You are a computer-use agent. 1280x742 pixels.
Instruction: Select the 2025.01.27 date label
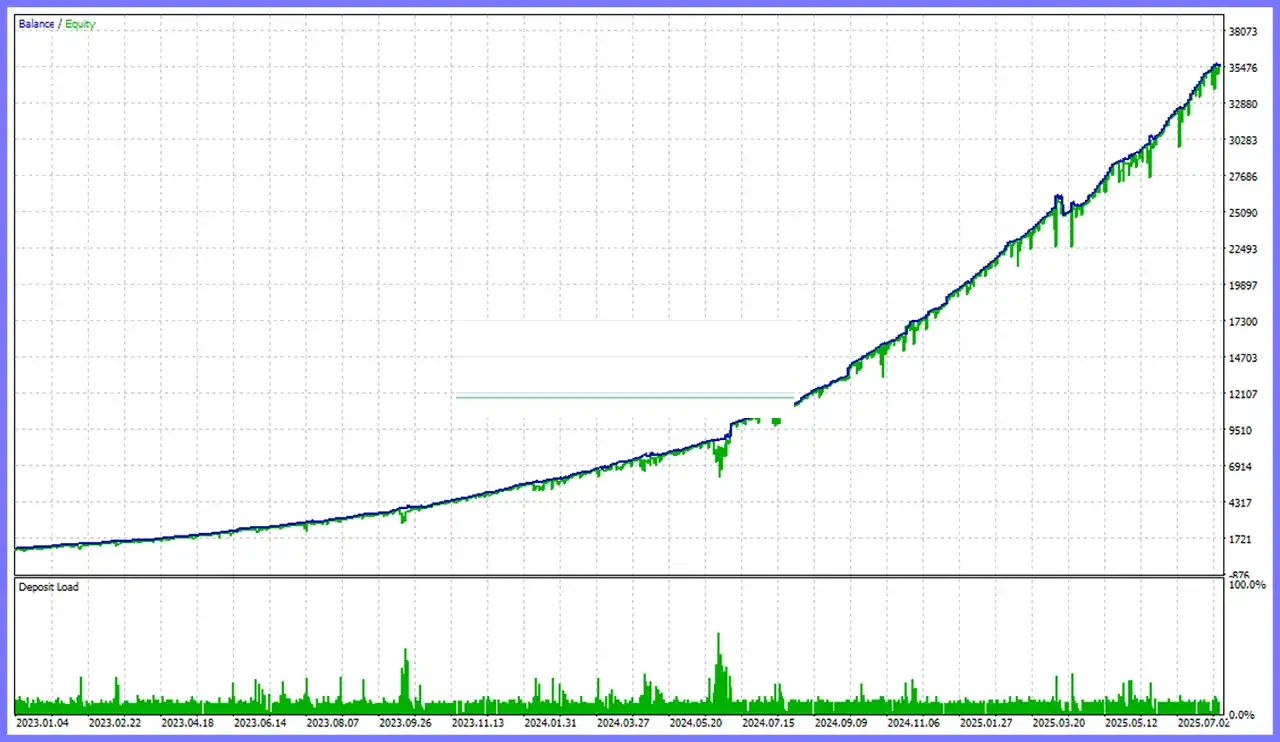(987, 722)
